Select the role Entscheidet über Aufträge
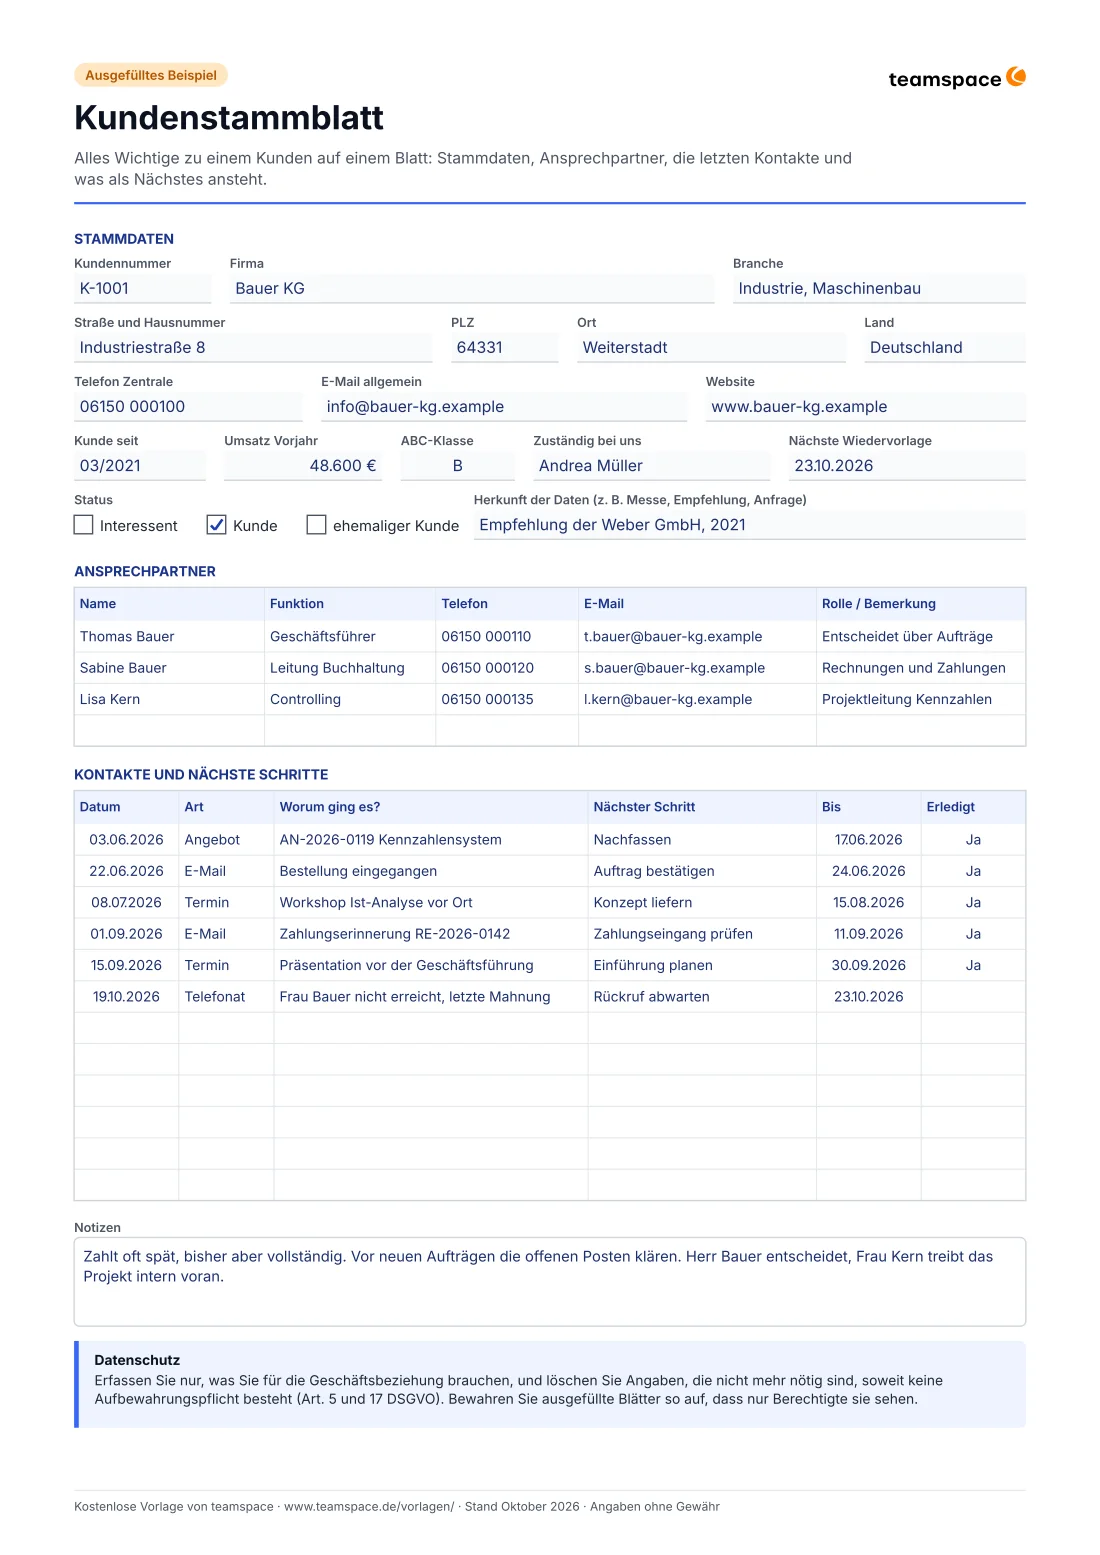 pyautogui.click(x=907, y=636)
